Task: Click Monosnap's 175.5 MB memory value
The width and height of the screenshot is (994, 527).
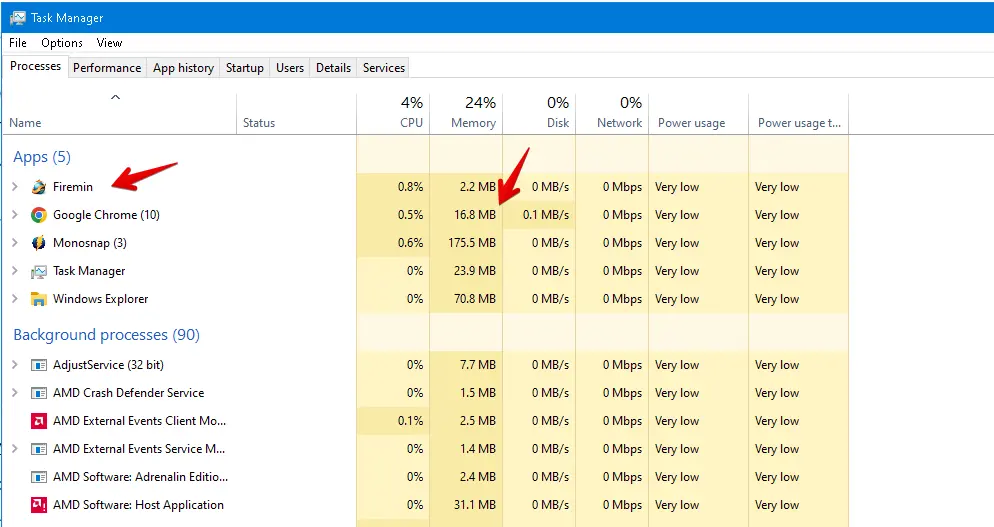Action: coord(472,243)
